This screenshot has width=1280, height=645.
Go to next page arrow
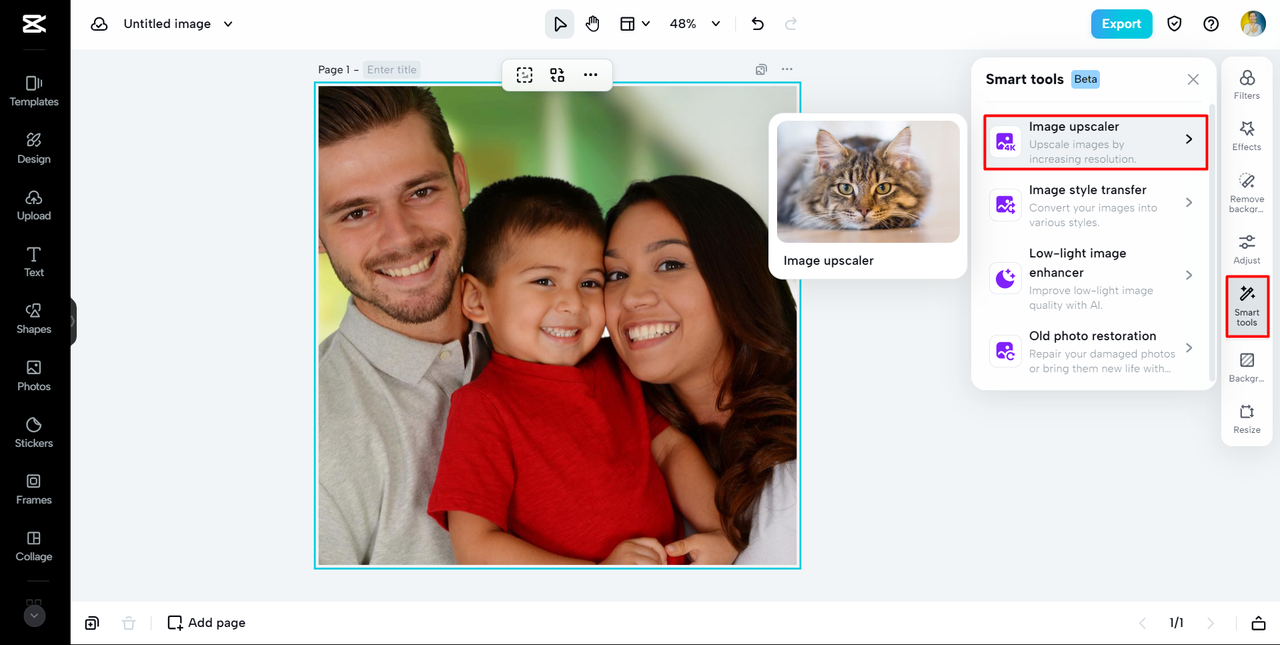(1211, 623)
